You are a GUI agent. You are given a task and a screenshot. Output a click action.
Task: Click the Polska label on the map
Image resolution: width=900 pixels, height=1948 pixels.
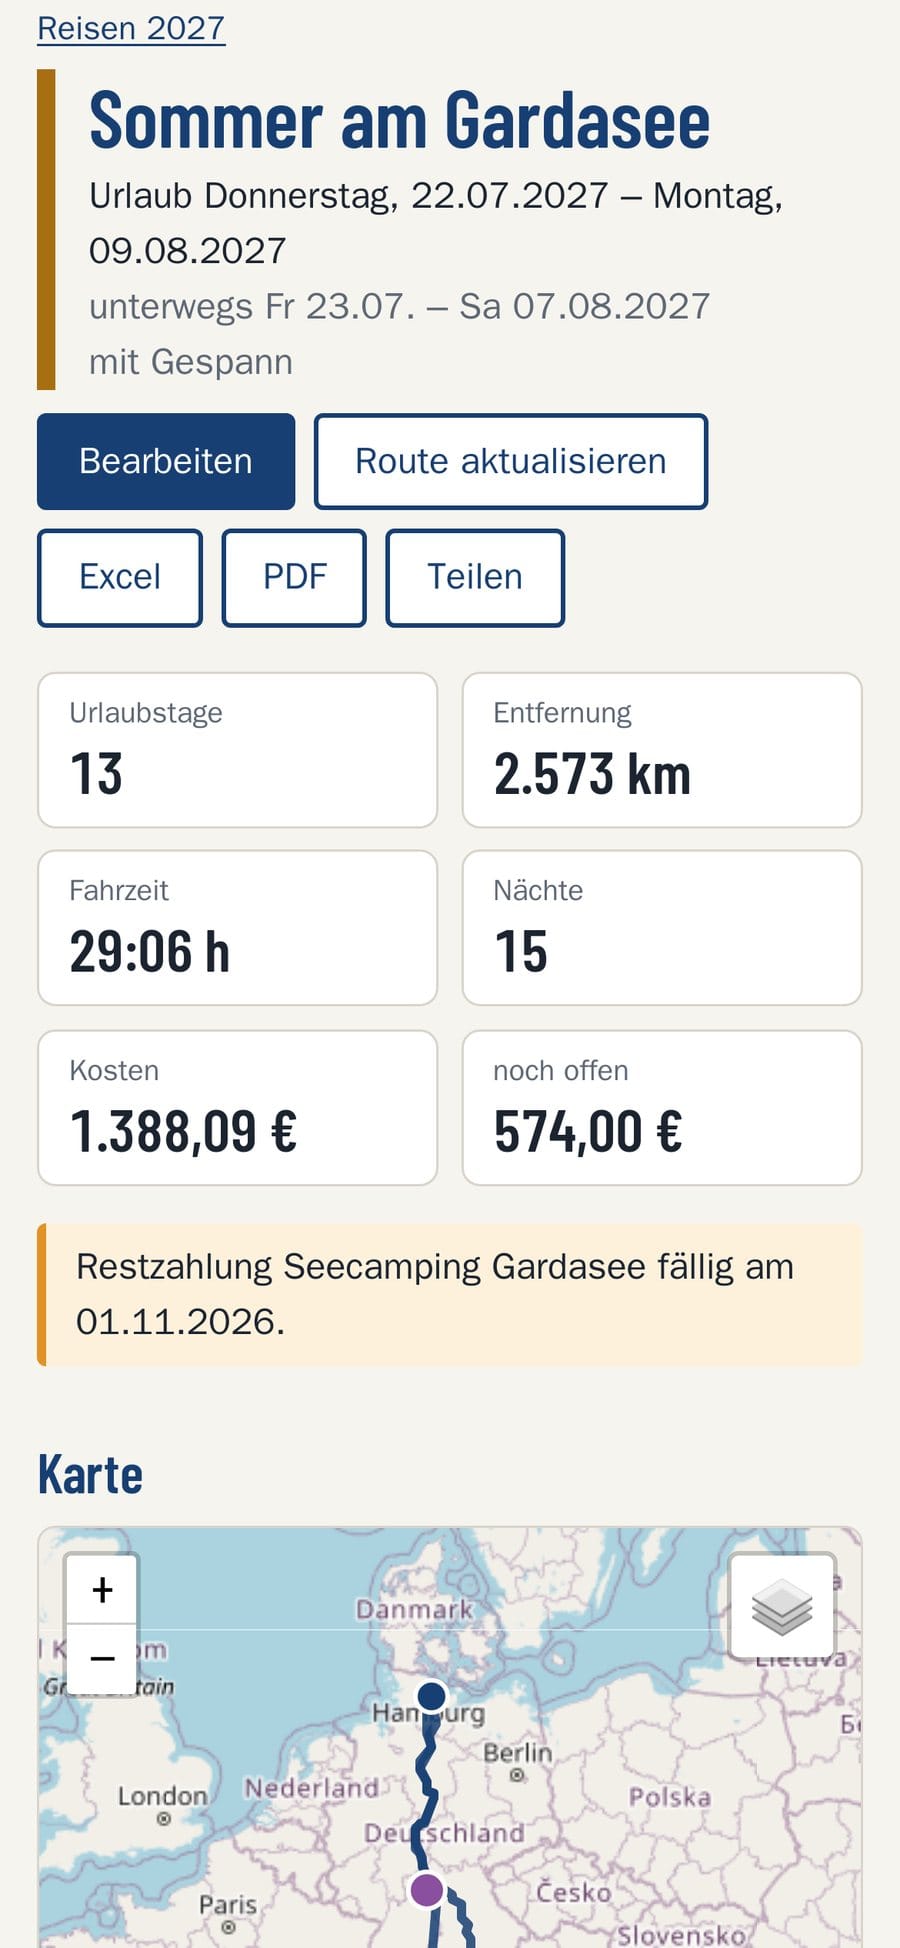669,1797
